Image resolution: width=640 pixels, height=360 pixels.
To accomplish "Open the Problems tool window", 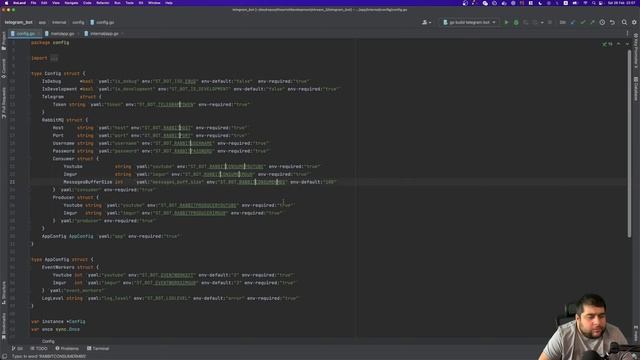I will (67, 349).
